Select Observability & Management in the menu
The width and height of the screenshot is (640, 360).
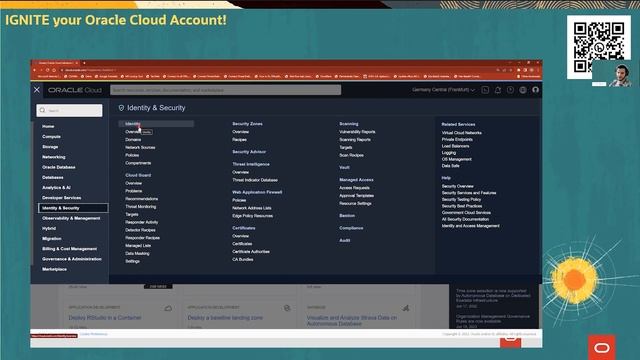point(71,218)
